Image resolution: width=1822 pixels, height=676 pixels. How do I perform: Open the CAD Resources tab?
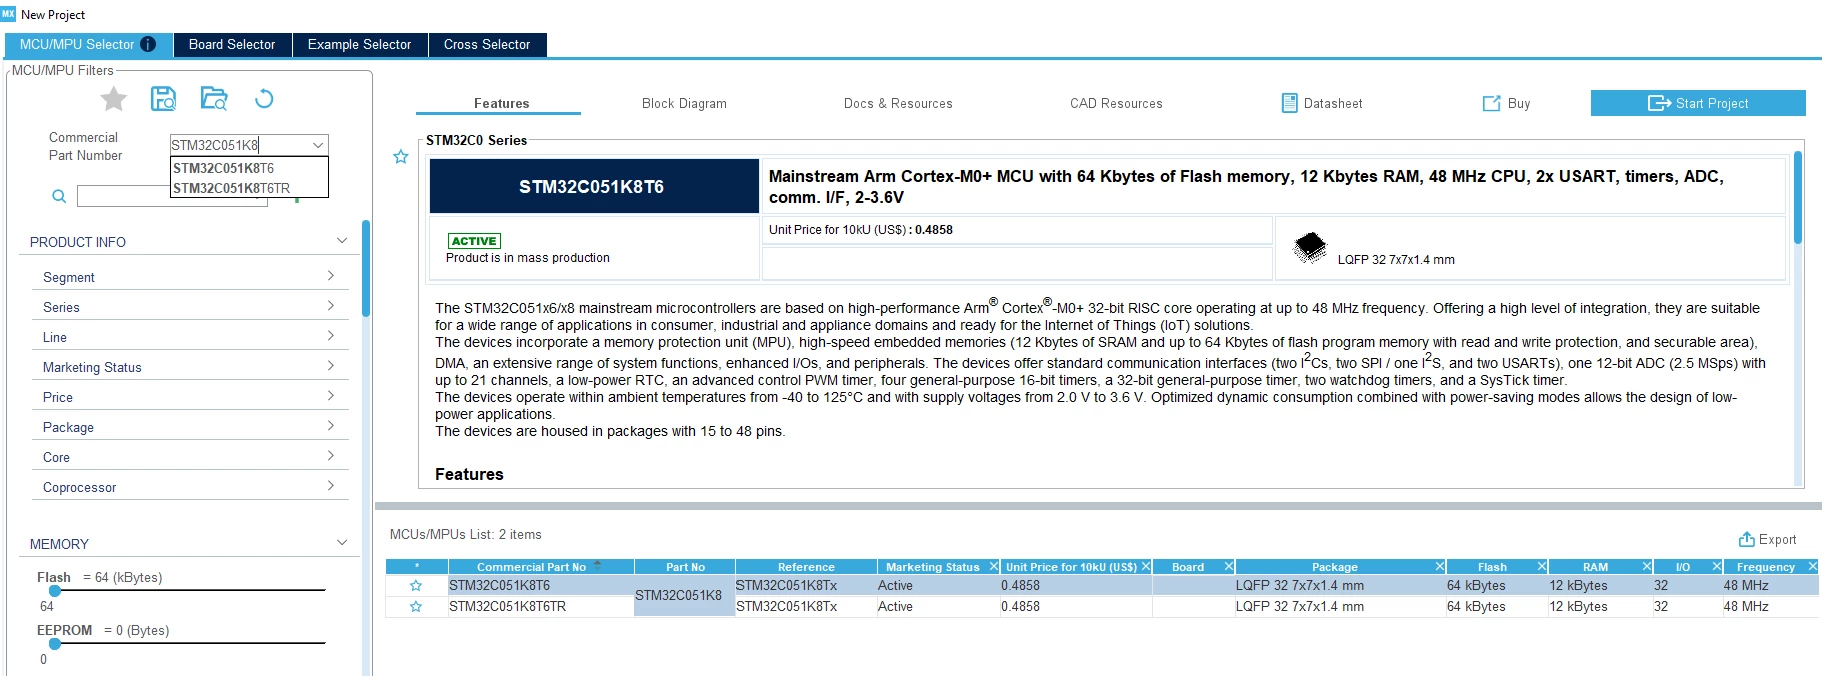pos(1116,103)
